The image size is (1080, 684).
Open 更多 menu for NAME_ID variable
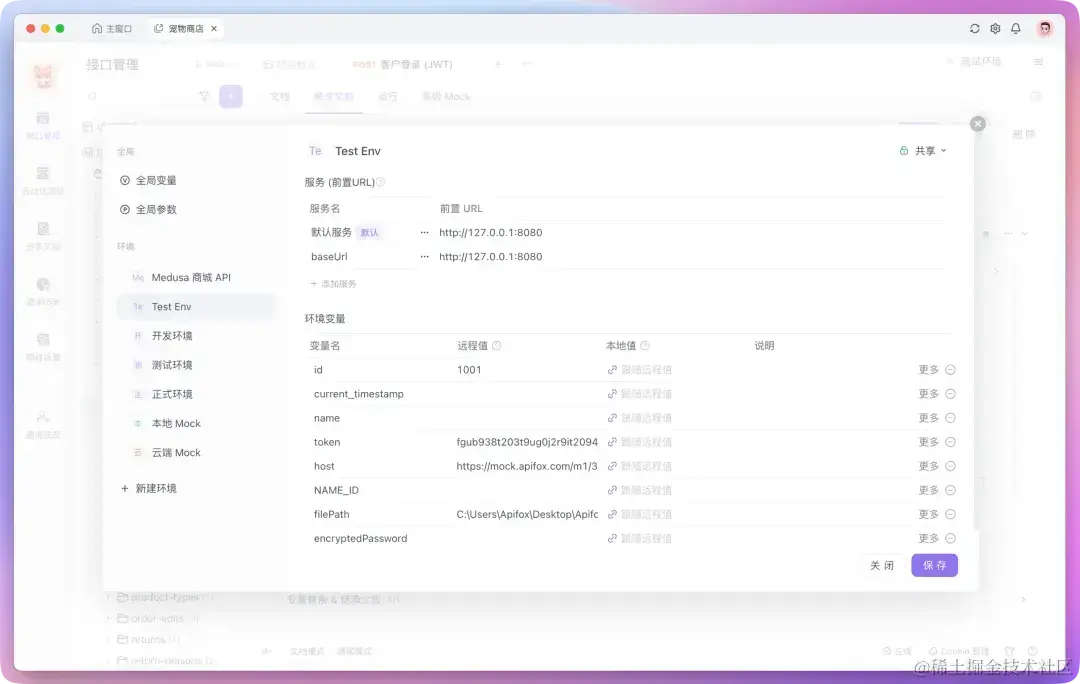928,490
